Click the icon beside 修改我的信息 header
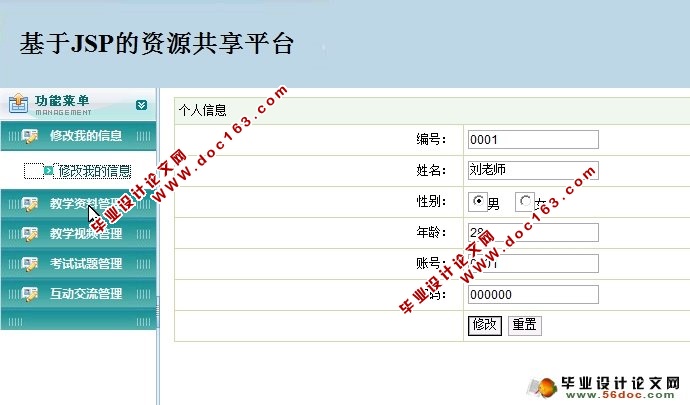The height and width of the screenshot is (405, 690). [30, 136]
